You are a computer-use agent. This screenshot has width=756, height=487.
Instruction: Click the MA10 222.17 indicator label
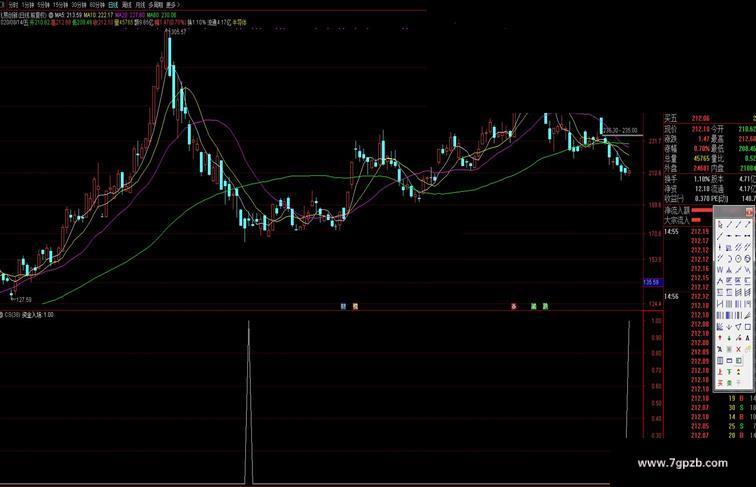point(98,15)
